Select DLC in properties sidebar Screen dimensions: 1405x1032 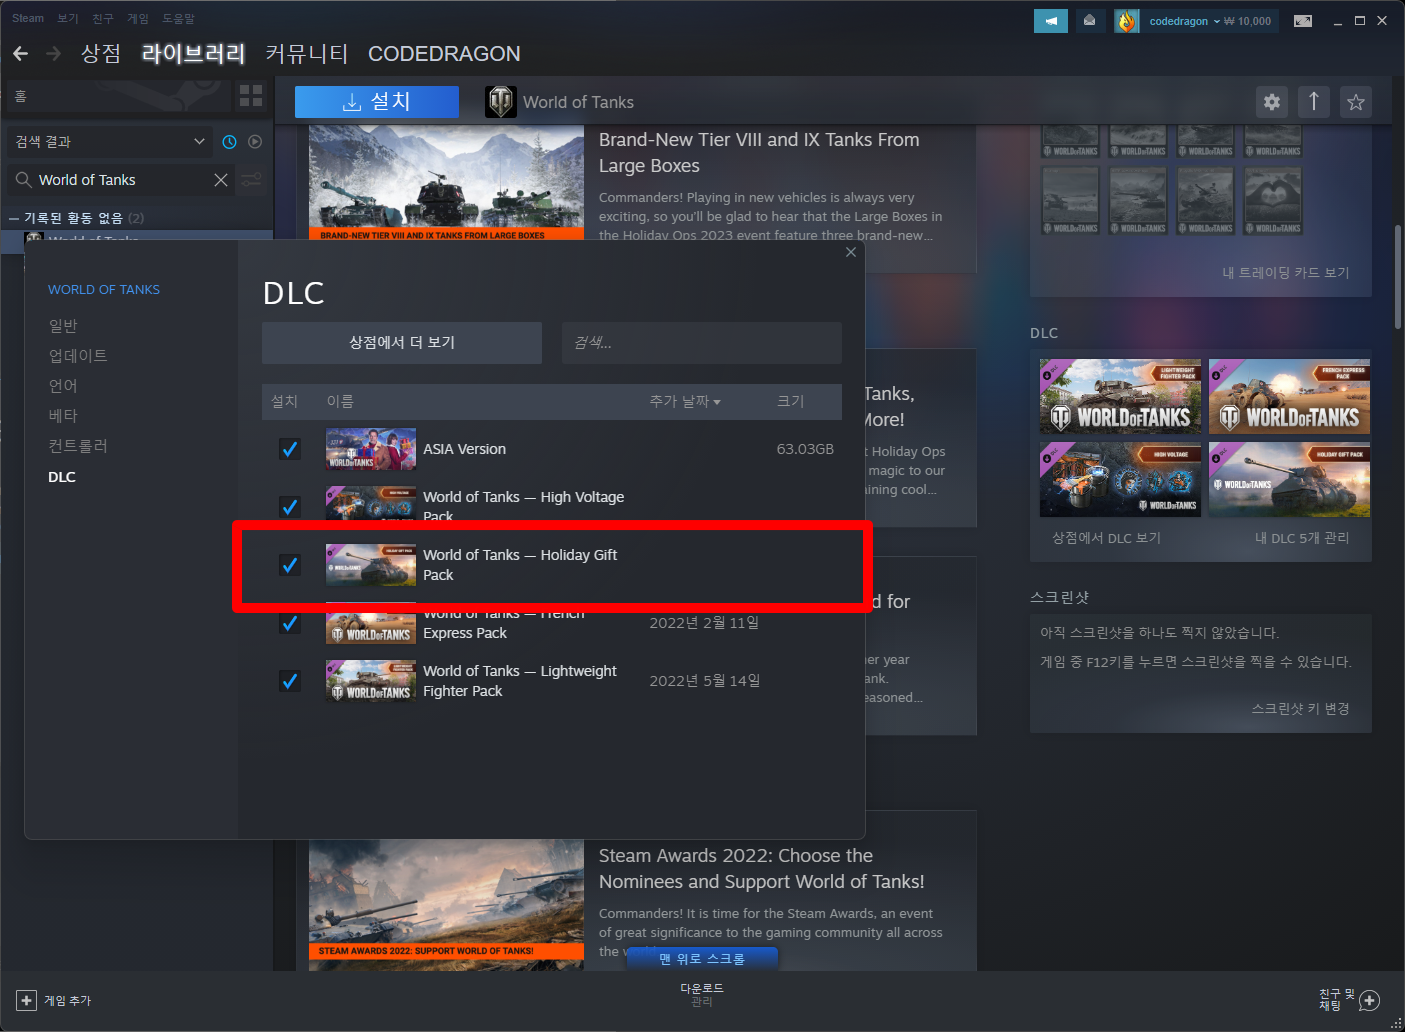coord(62,477)
